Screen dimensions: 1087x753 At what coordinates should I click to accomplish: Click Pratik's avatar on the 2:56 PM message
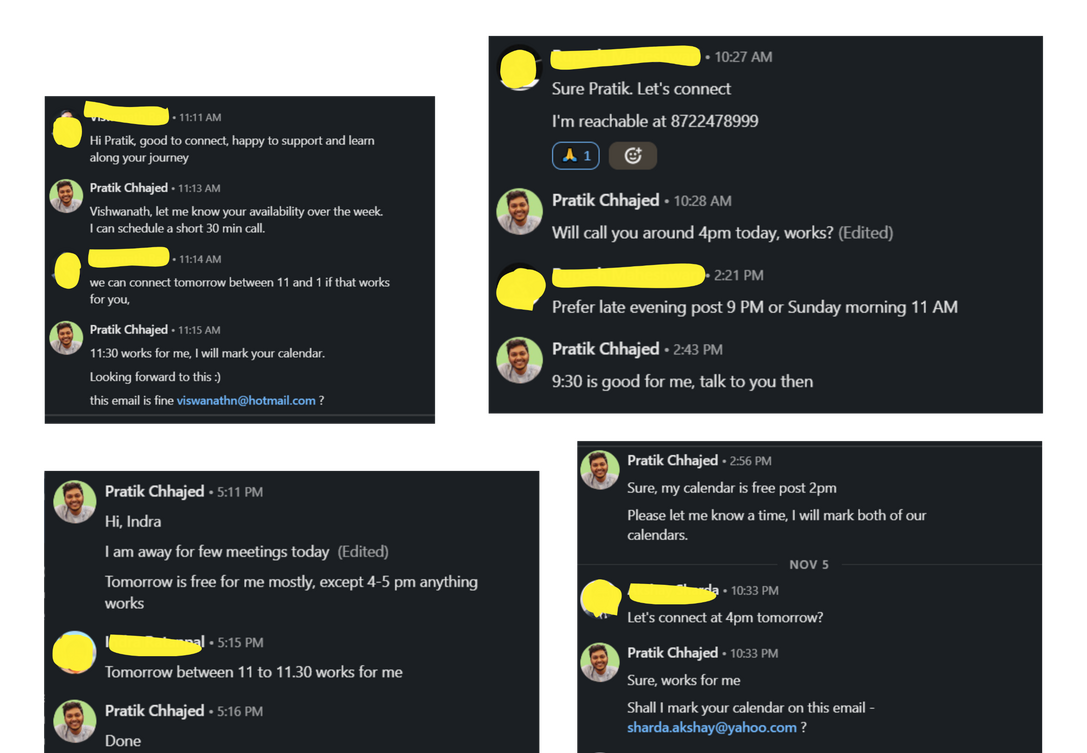599,469
